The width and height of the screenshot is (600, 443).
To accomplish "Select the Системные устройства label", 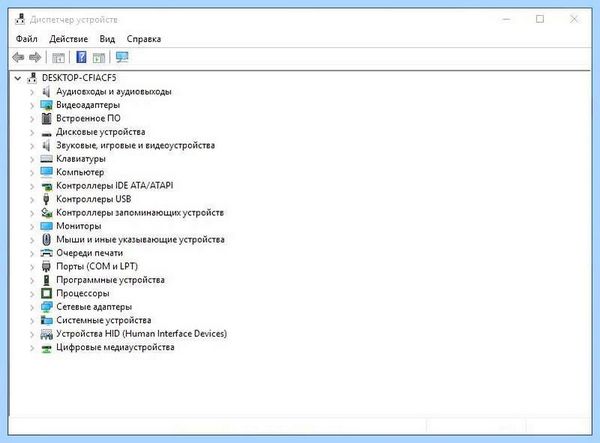I will [x=104, y=320].
